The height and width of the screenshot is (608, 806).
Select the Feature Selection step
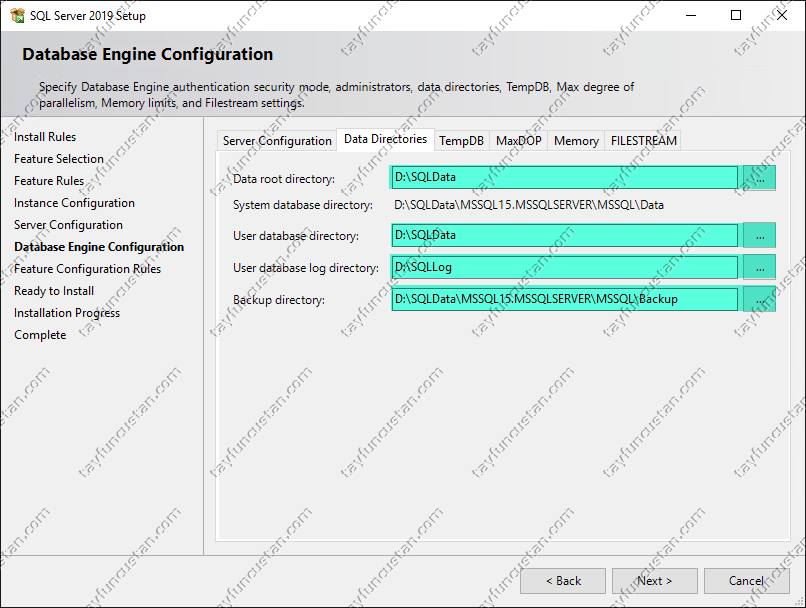pos(59,159)
